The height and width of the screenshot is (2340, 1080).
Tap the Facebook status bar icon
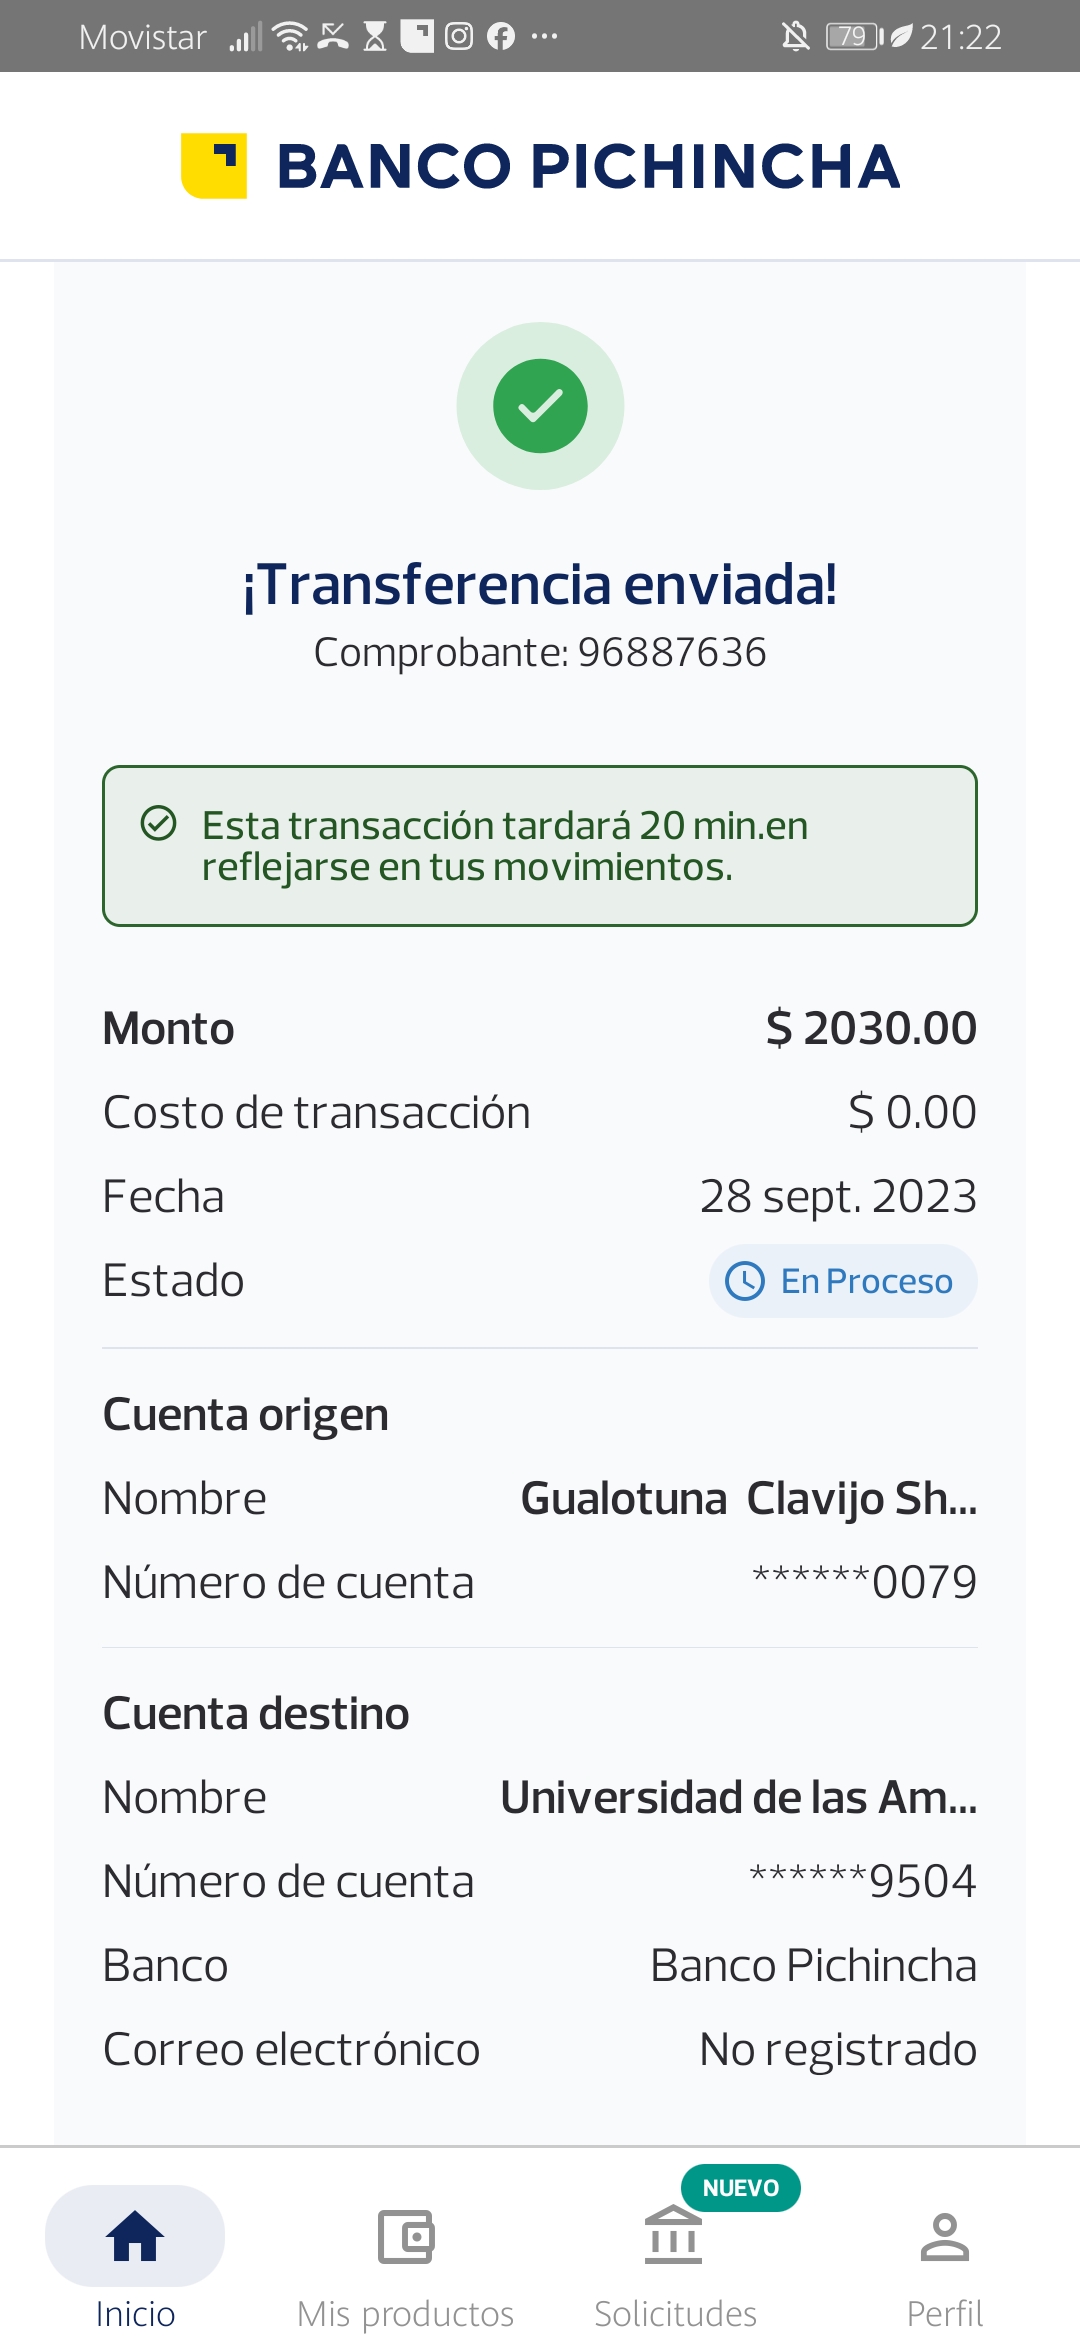[501, 37]
